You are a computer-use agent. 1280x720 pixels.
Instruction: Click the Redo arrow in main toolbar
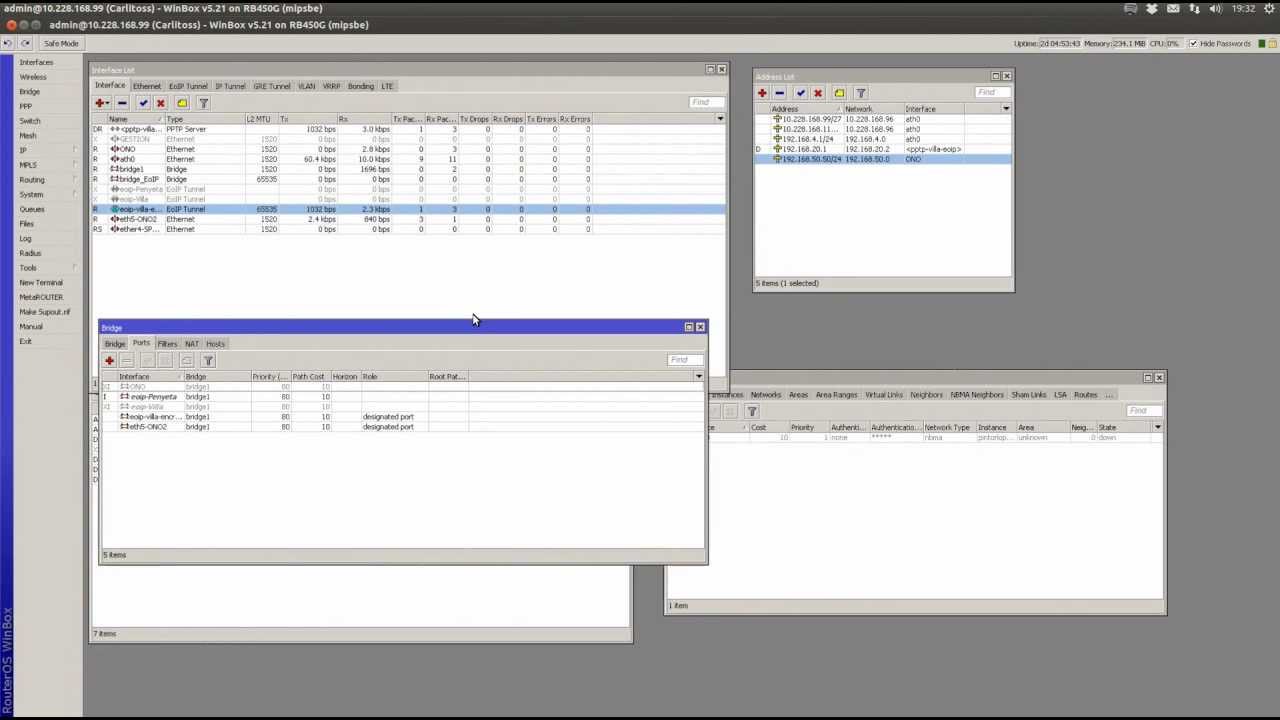point(25,43)
